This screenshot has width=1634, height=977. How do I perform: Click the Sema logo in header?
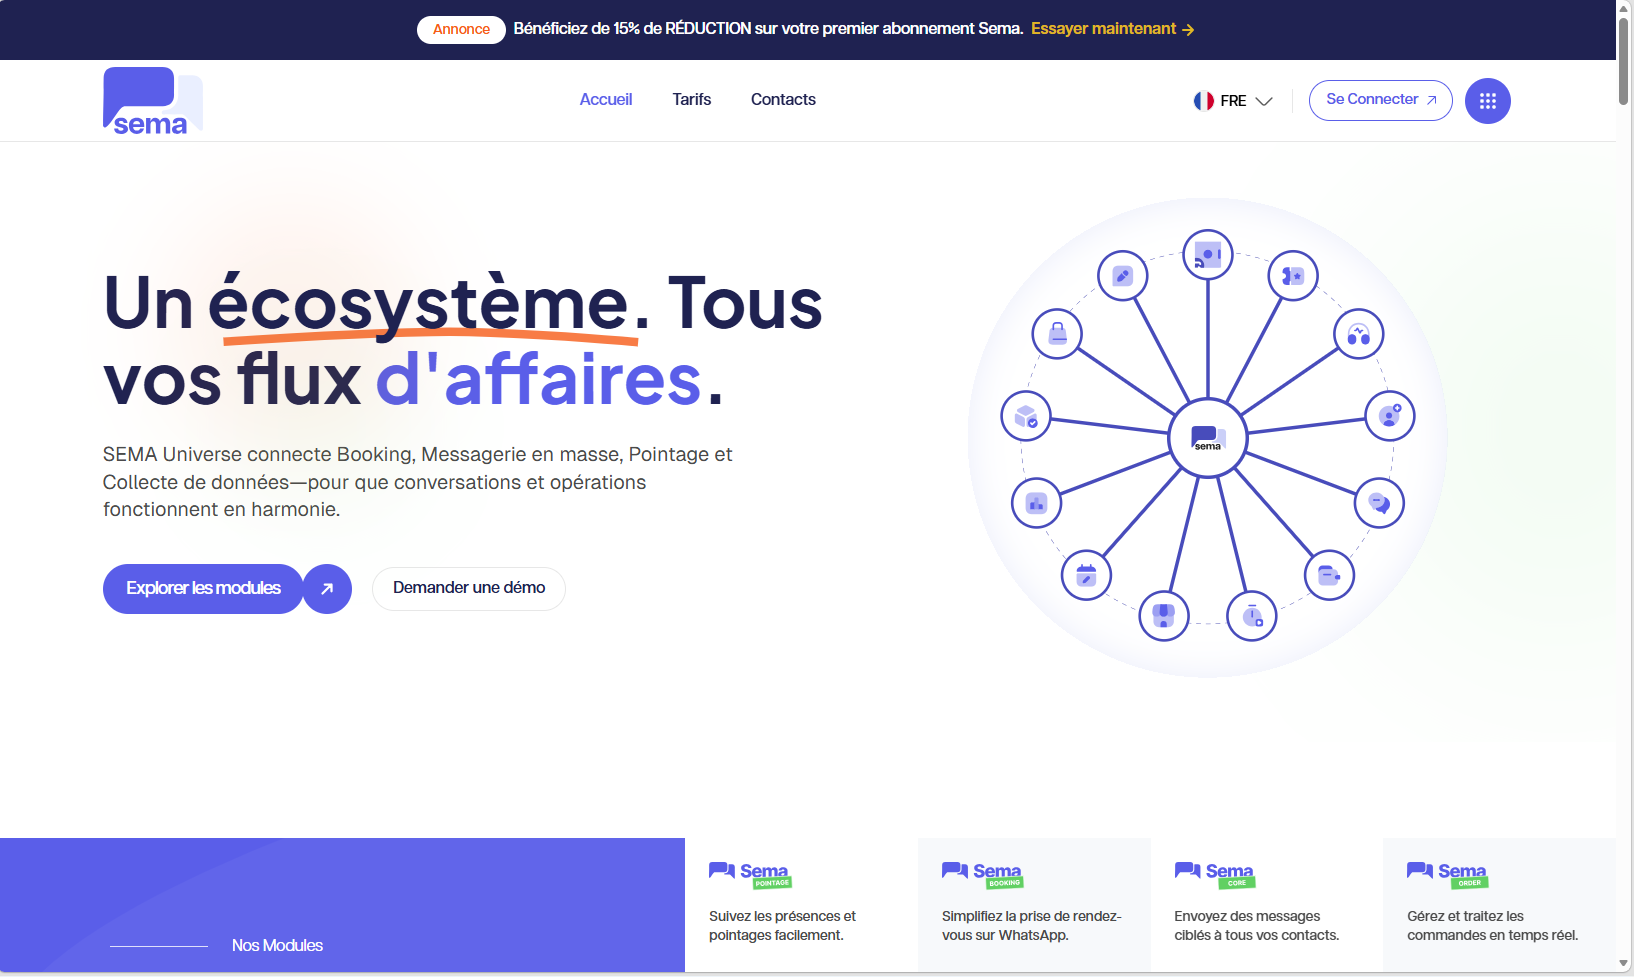[x=152, y=101]
